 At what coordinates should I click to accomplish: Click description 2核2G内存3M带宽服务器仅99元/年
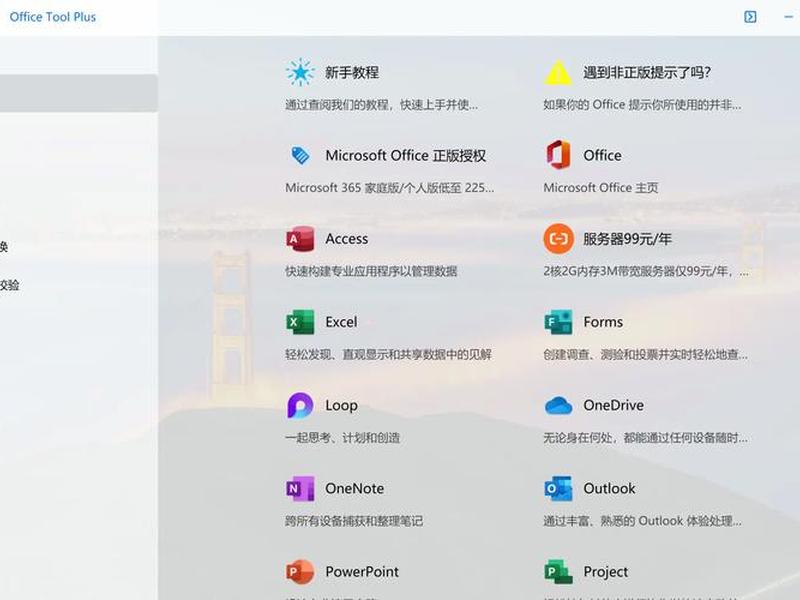(645, 271)
